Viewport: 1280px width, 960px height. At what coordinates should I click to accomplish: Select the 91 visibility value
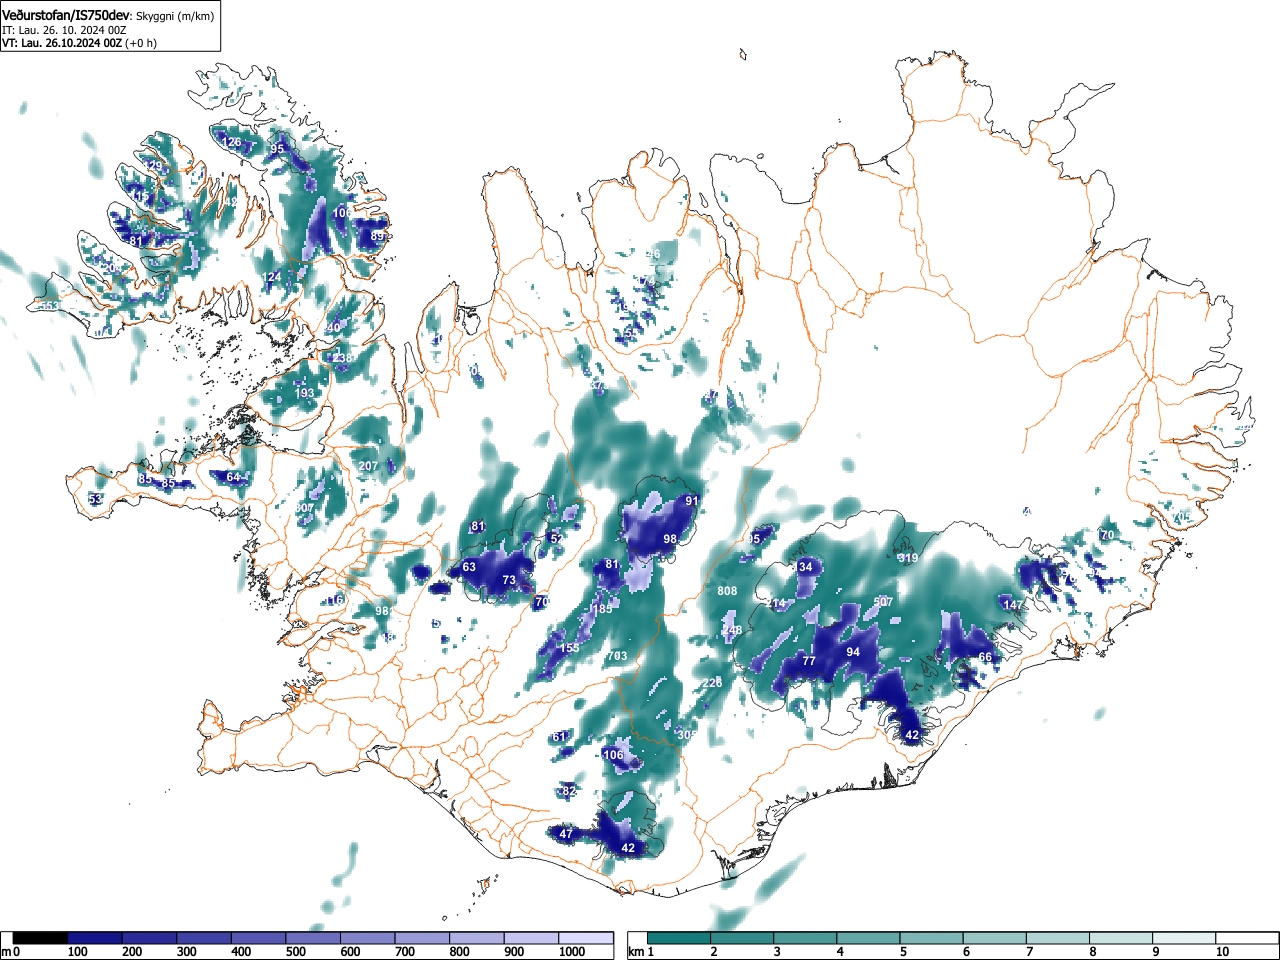click(x=691, y=501)
